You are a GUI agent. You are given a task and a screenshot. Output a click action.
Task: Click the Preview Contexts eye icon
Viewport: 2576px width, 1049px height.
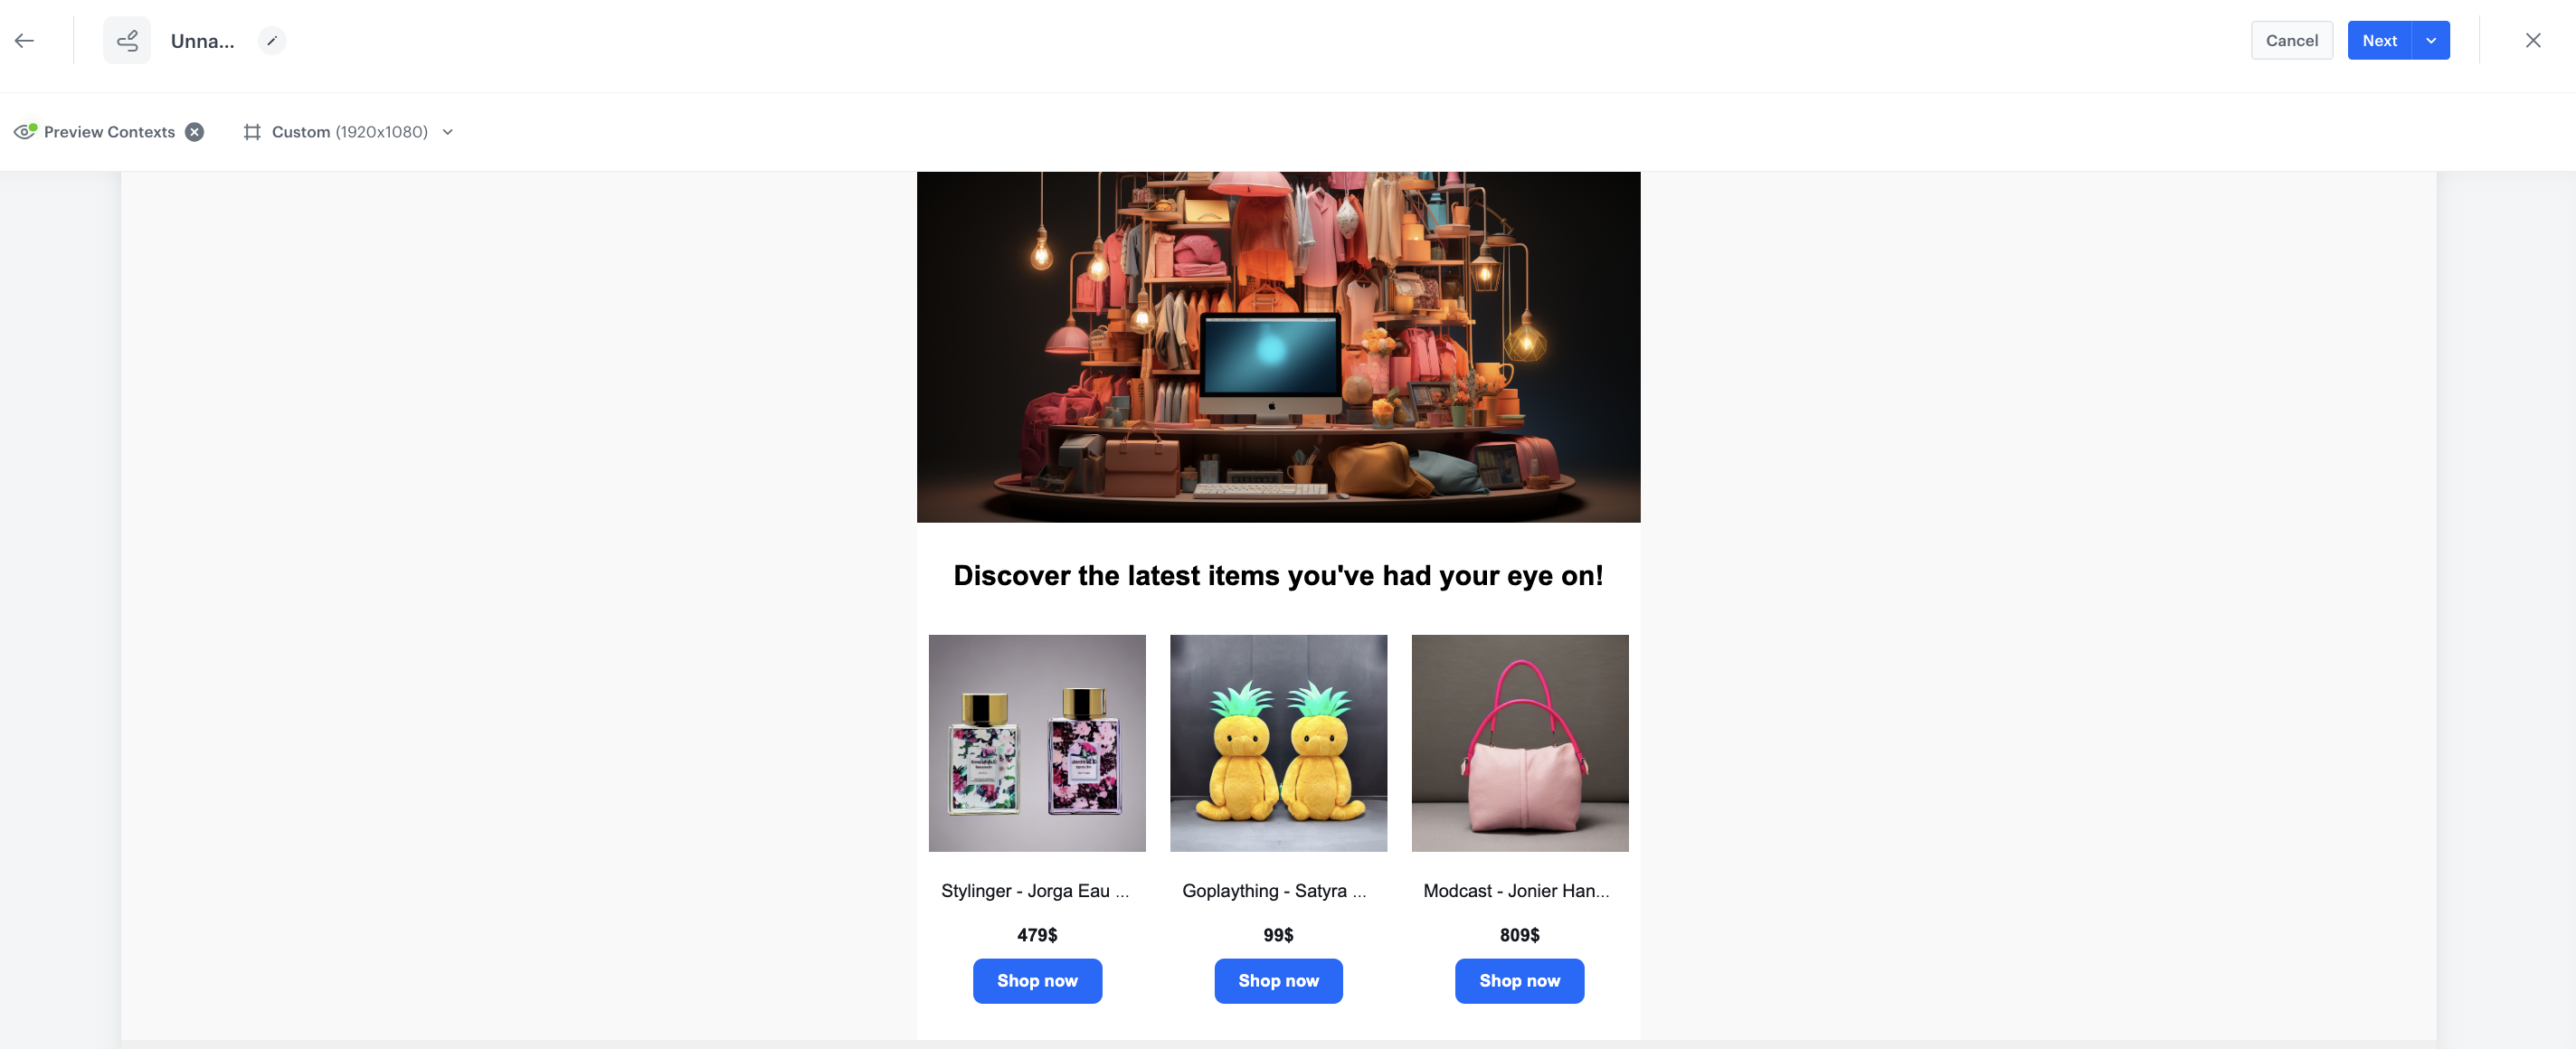(23, 131)
